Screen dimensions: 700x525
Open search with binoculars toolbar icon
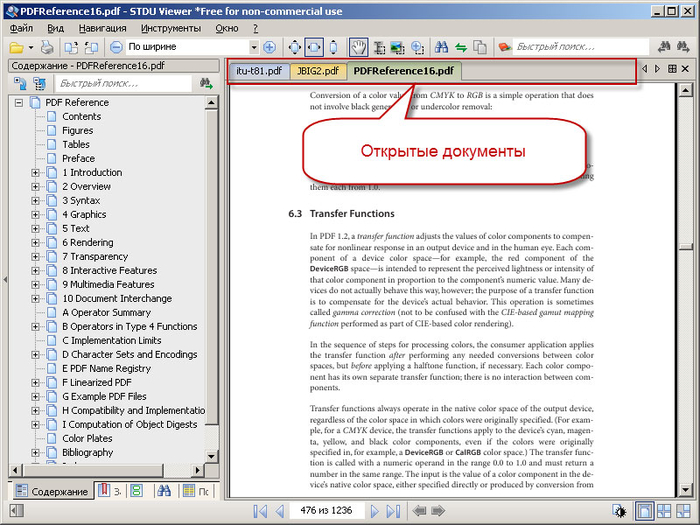coord(442,47)
